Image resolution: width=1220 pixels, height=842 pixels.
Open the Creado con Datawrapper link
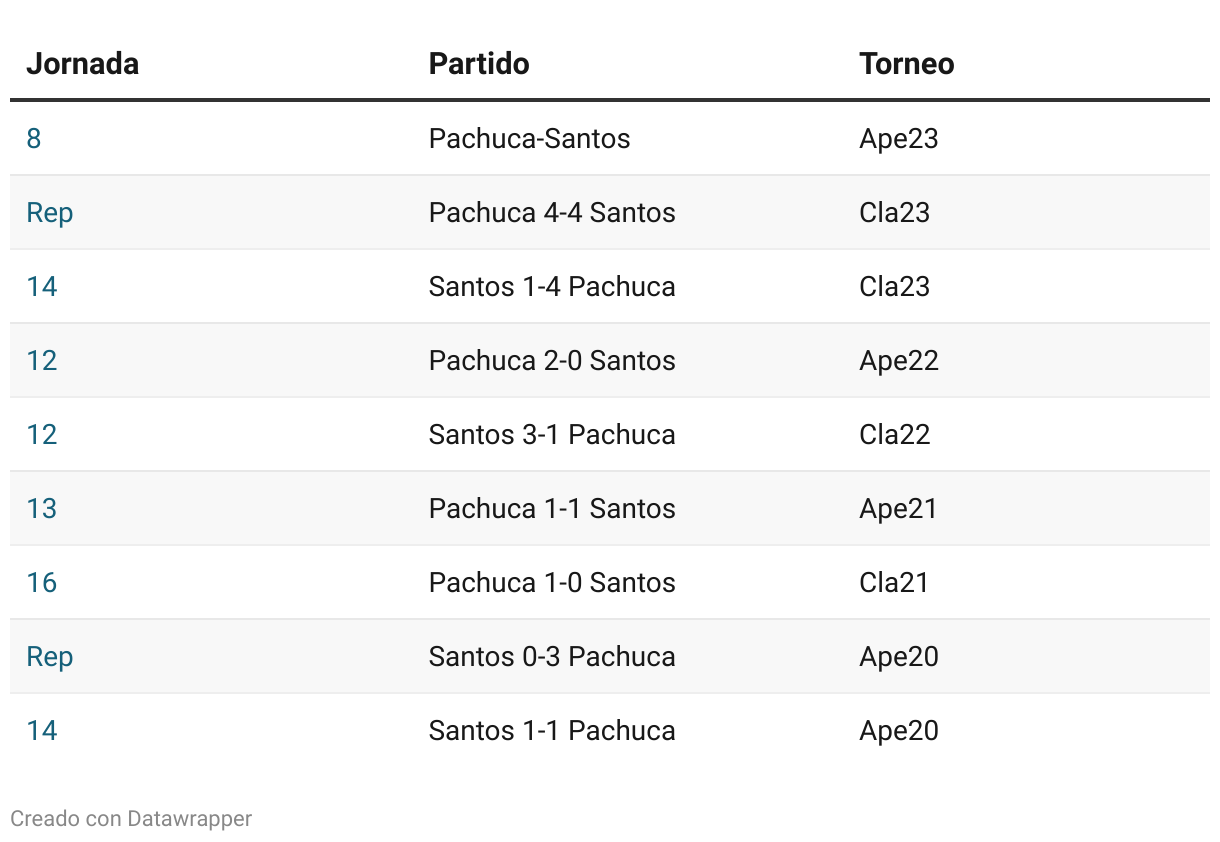click(x=131, y=818)
